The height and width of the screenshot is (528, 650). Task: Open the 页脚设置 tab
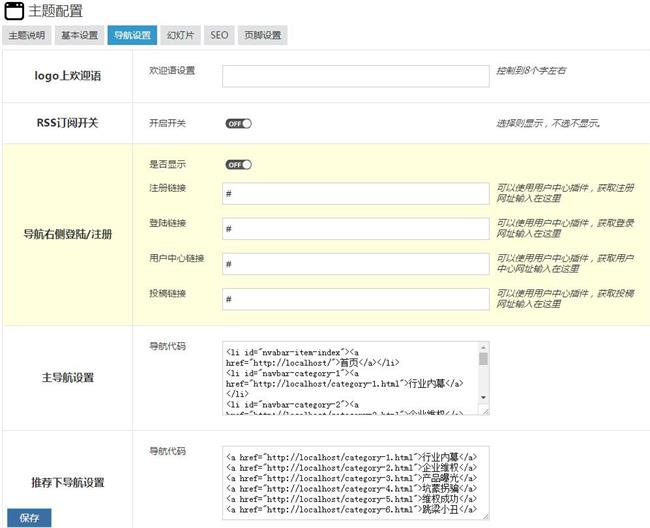click(x=262, y=35)
